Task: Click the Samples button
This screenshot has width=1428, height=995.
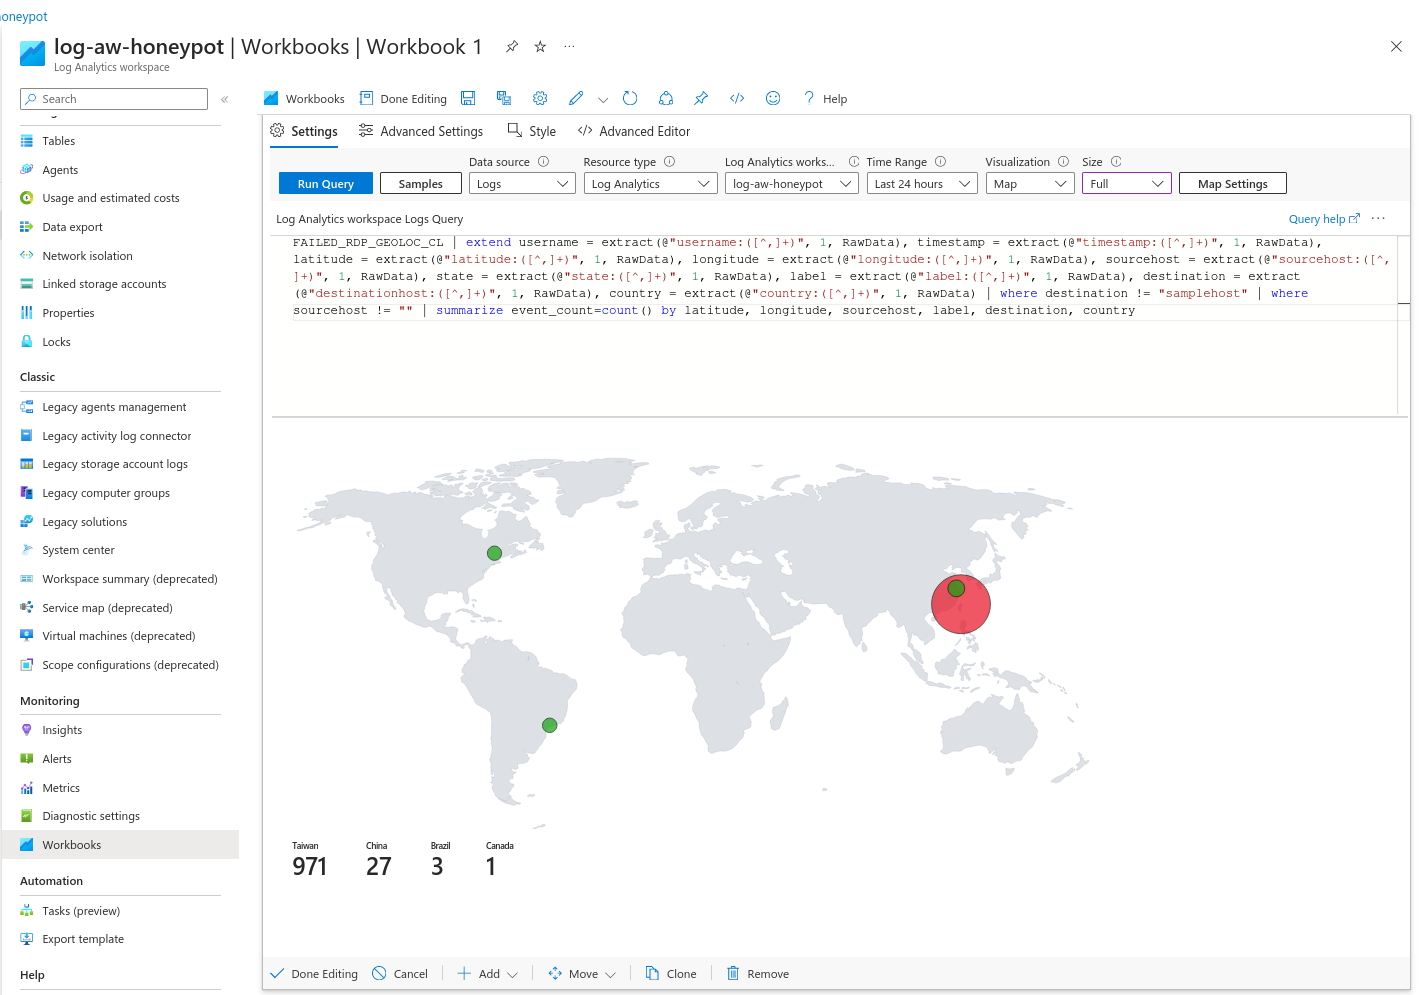Action: (x=421, y=184)
